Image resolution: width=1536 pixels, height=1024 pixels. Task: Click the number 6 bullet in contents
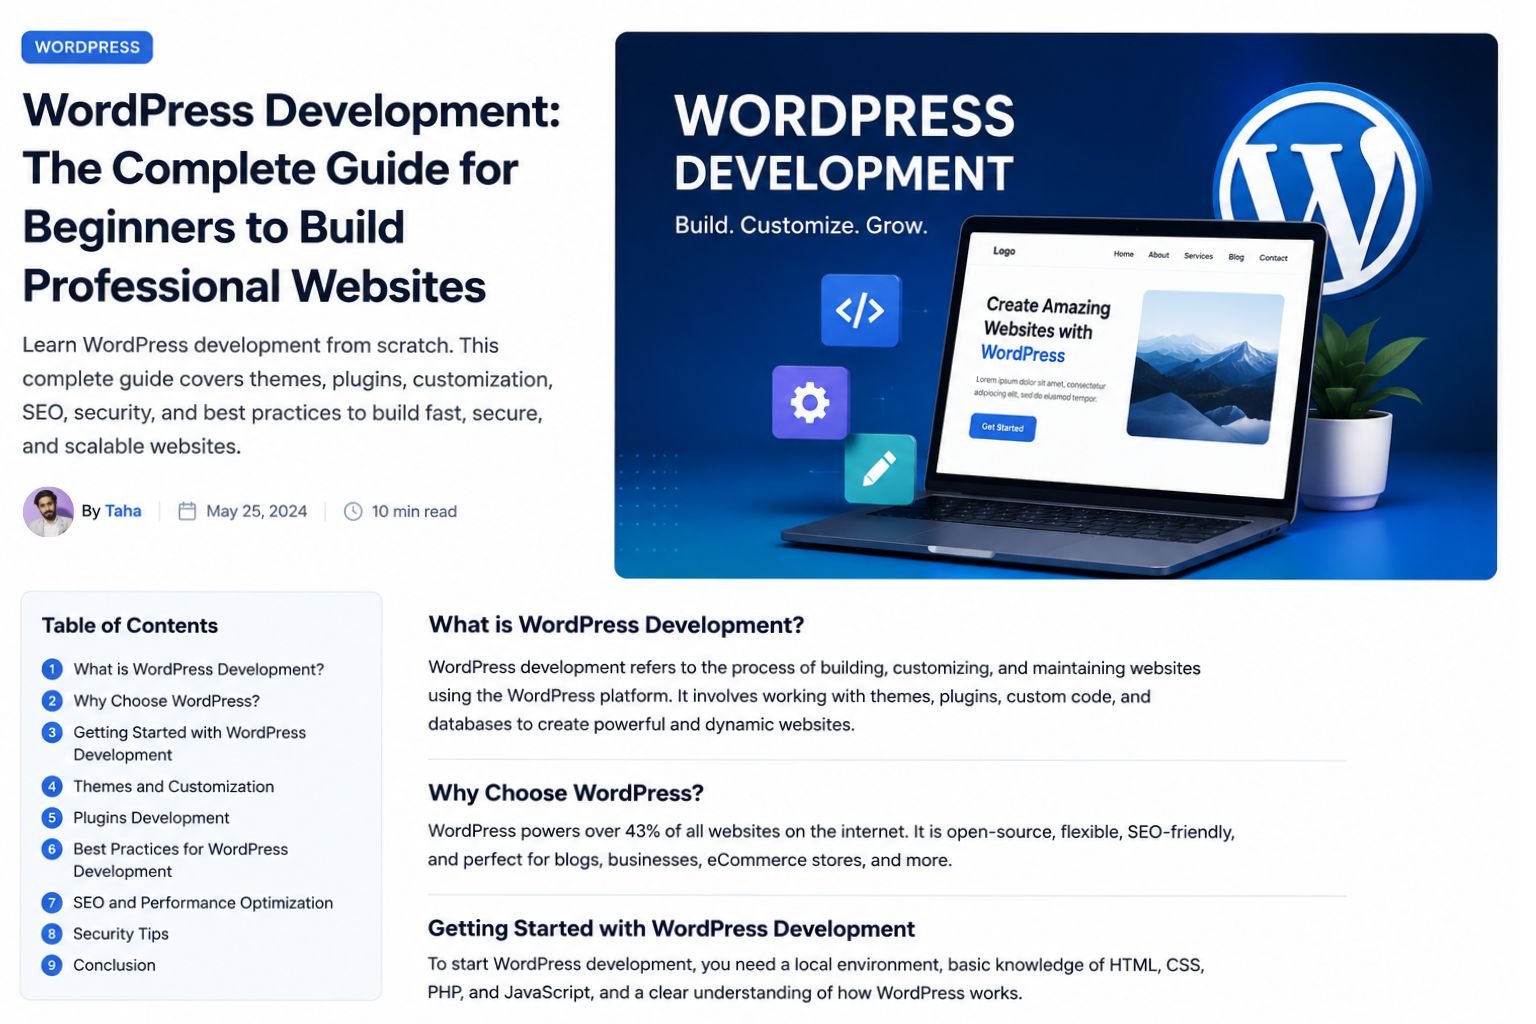point(52,849)
